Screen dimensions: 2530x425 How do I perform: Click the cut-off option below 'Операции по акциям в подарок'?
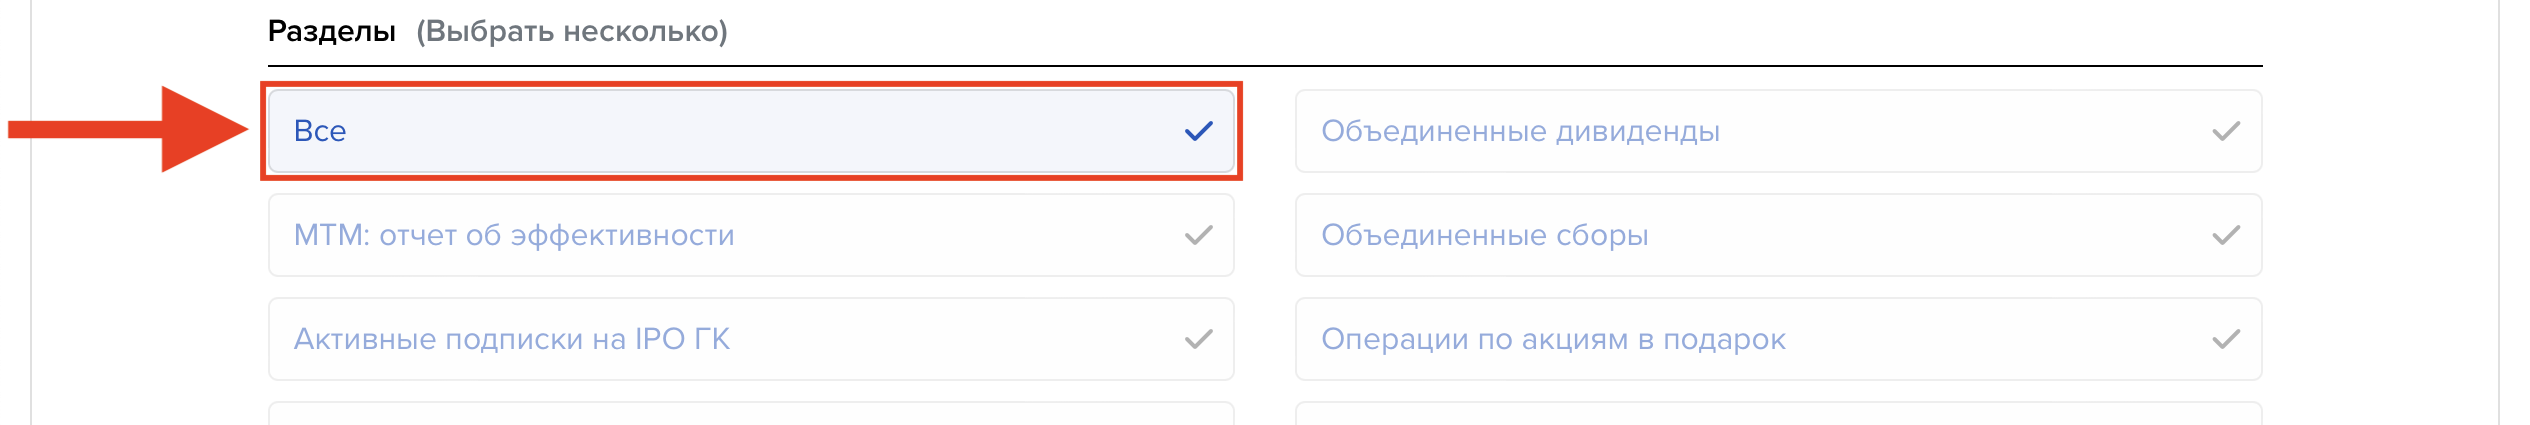tap(1778, 415)
